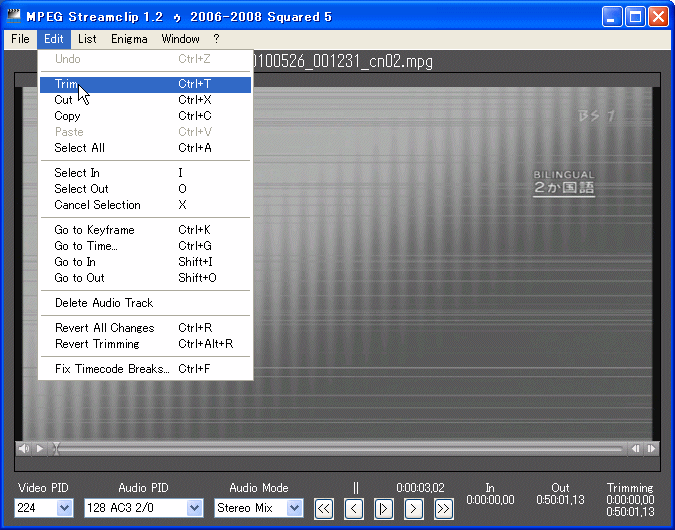The width and height of the screenshot is (675, 530).
Task: Expand the Audio PID combo box
Action: coord(195,508)
